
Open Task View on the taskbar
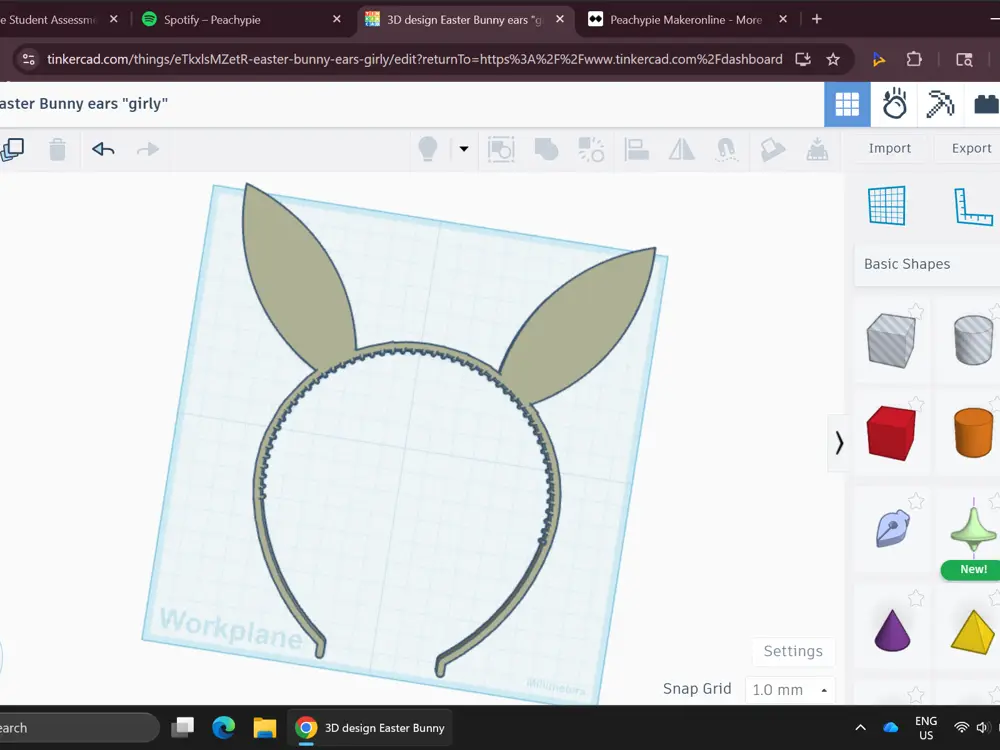point(183,728)
